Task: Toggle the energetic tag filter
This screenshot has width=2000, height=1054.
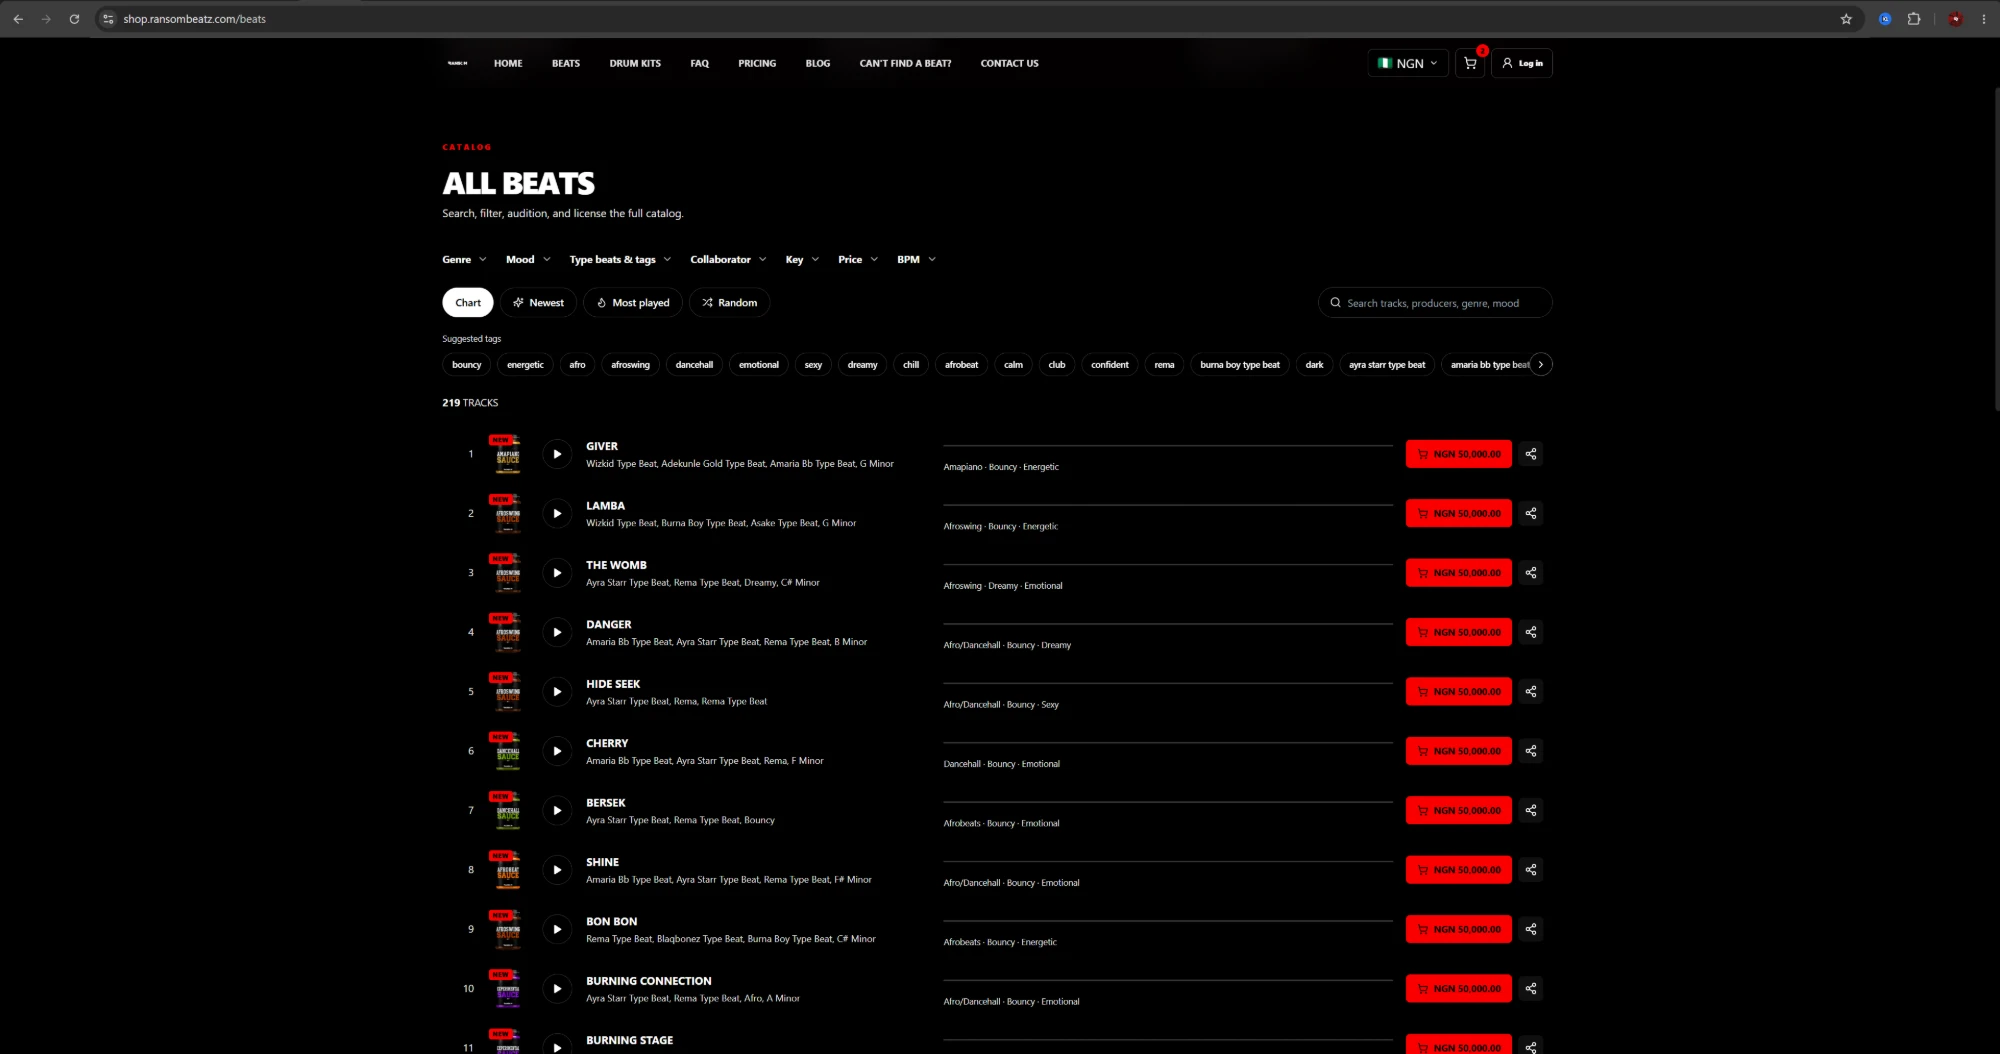Action: click(x=525, y=365)
